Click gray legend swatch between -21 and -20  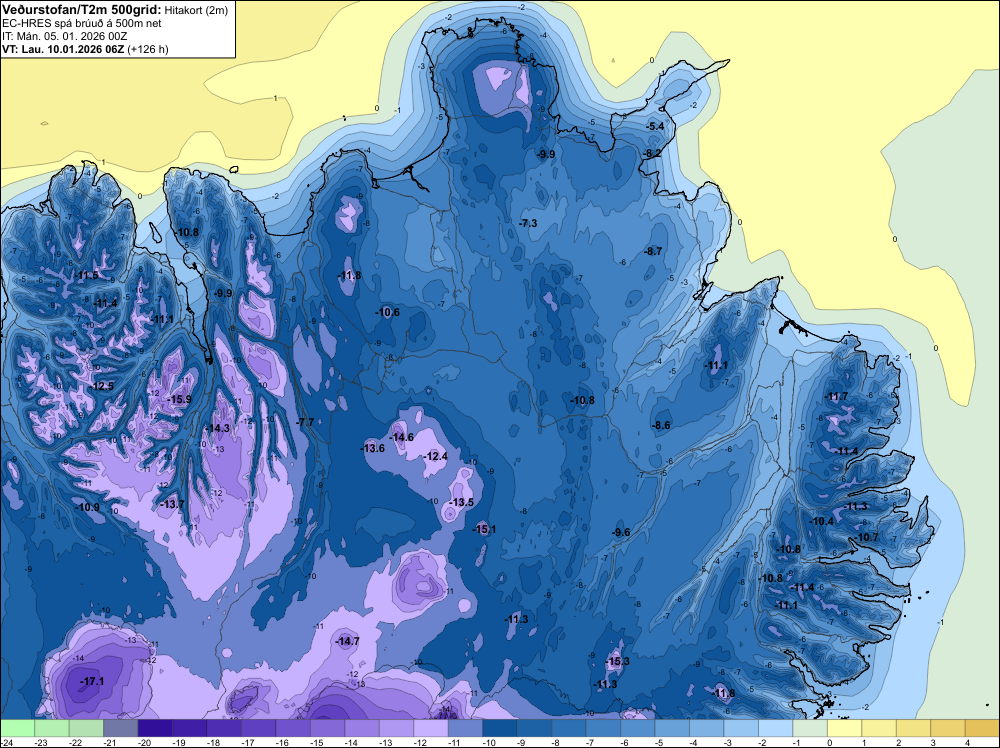click(121, 728)
